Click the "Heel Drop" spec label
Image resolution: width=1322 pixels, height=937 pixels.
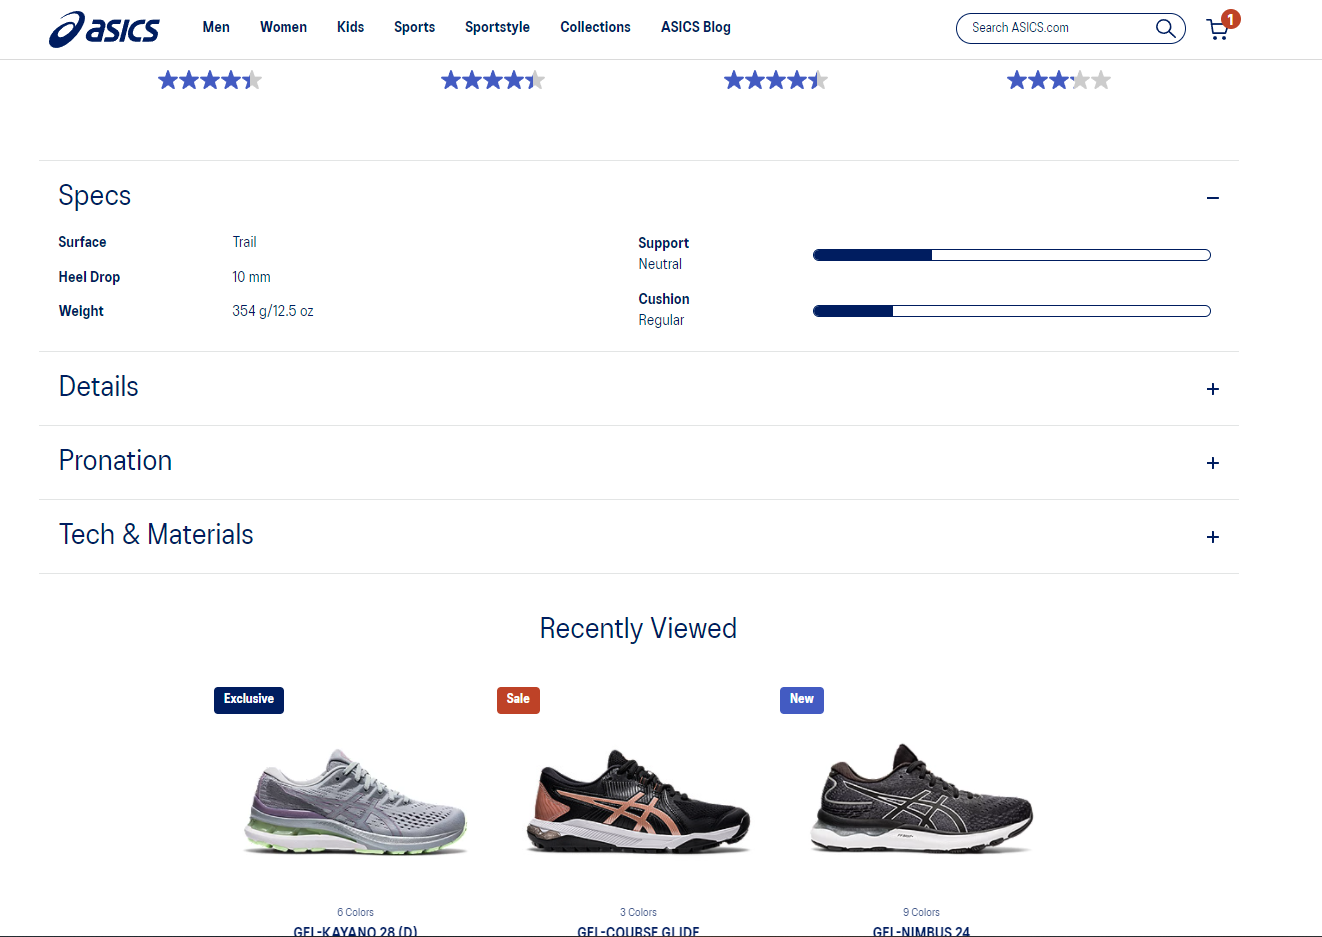tap(89, 277)
